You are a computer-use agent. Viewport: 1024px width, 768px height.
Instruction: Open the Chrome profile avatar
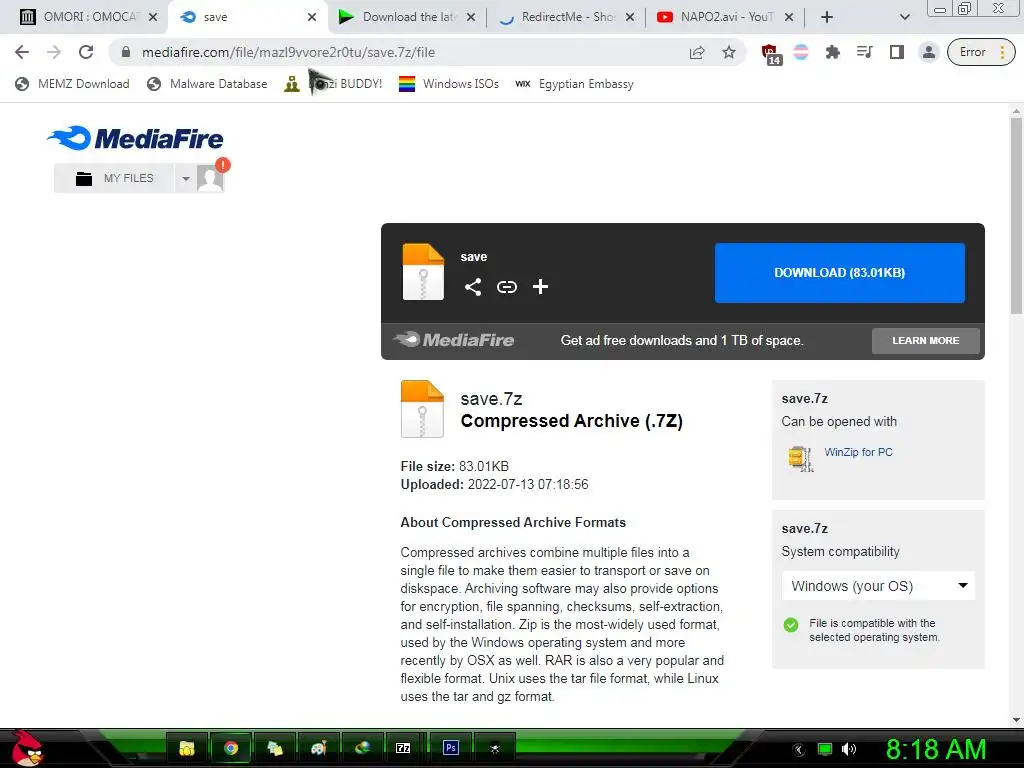tap(928, 52)
